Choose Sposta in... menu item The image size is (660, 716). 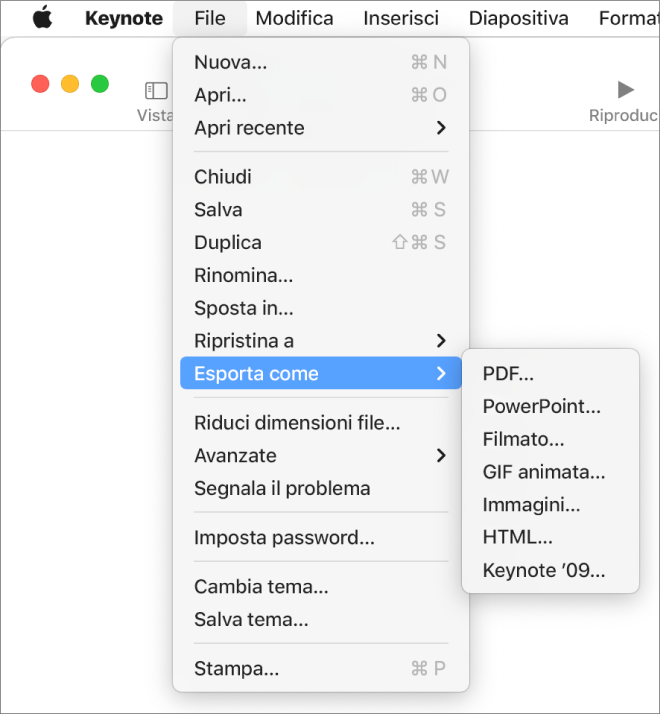(x=321, y=308)
